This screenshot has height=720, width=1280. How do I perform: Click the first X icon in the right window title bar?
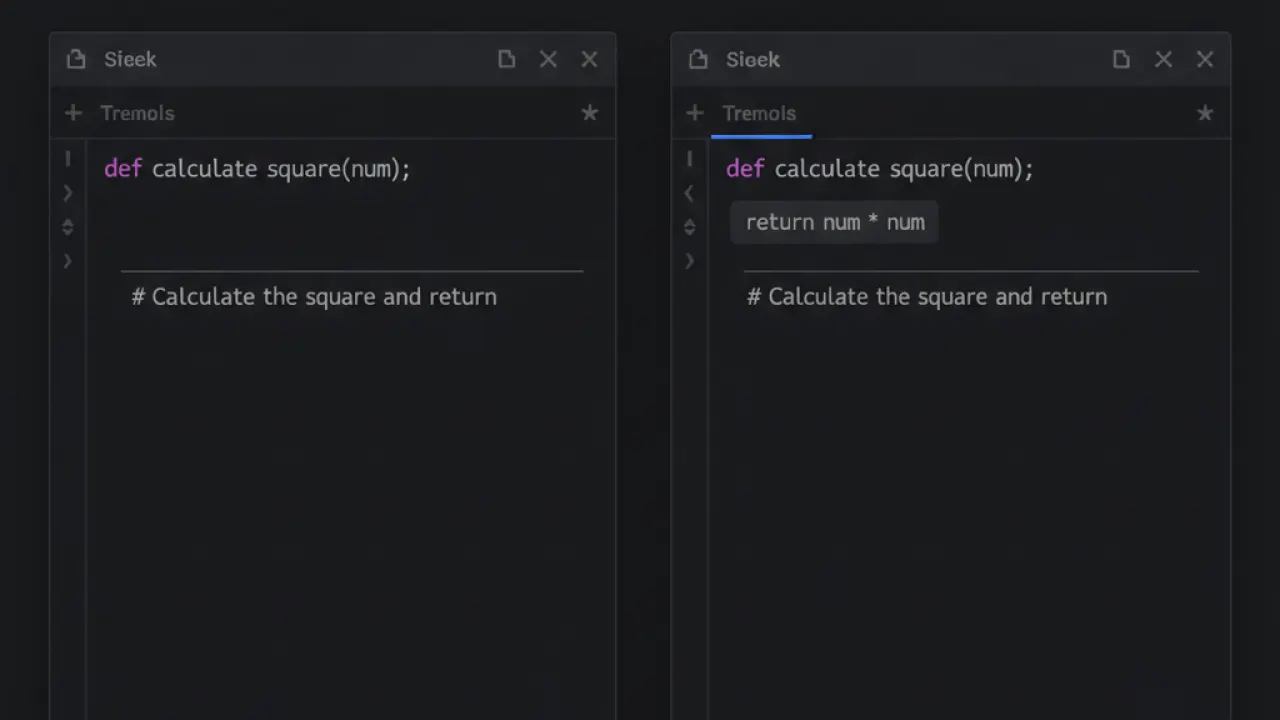click(1163, 59)
